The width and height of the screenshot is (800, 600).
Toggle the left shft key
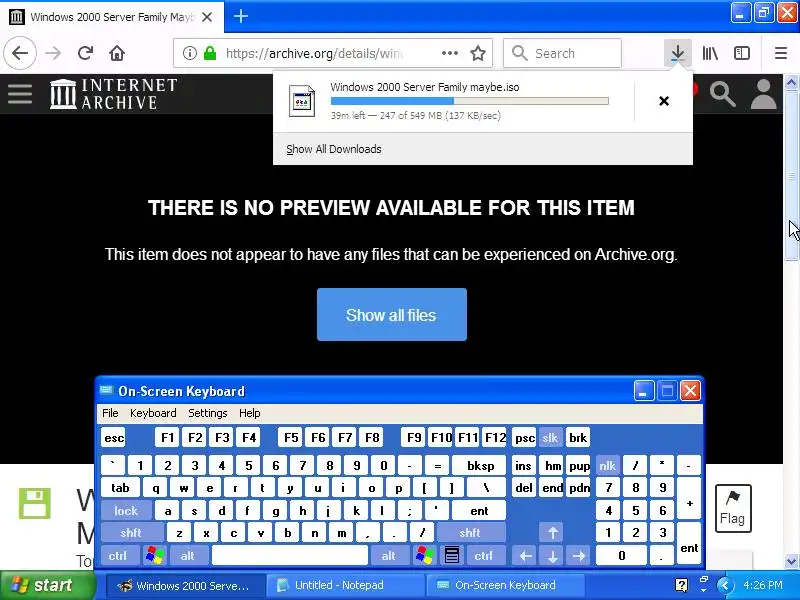(132, 533)
